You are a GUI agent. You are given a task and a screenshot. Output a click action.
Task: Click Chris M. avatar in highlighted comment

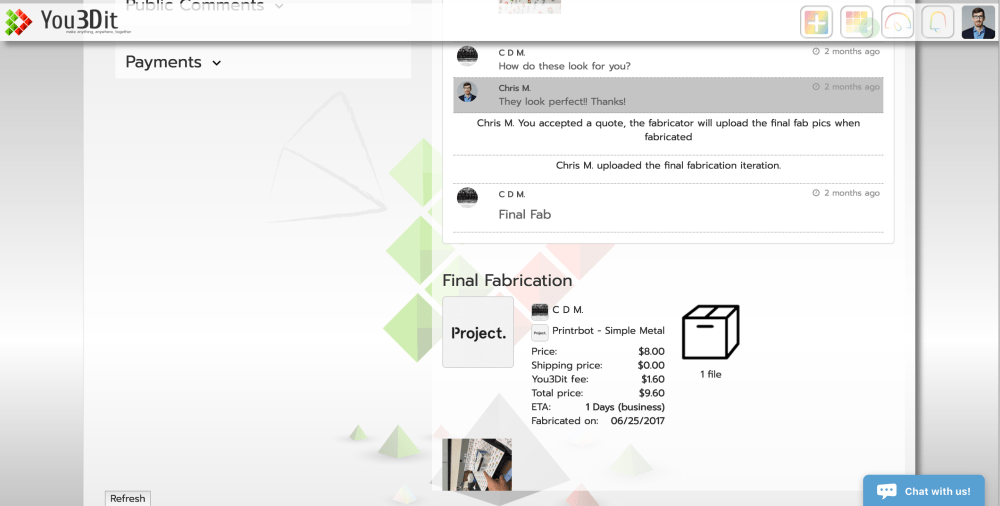pos(467,92)
